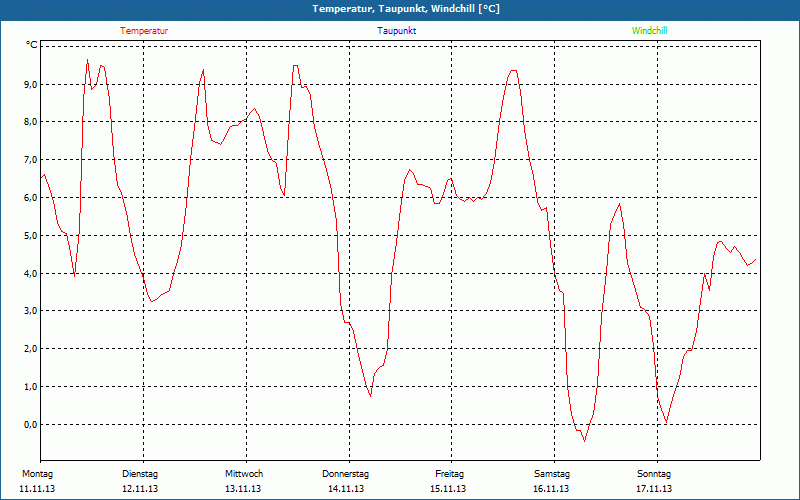Screen dimensions: 800x500
Task: Select the 3,0 y-axis value
Action: [x=31, y=311]
